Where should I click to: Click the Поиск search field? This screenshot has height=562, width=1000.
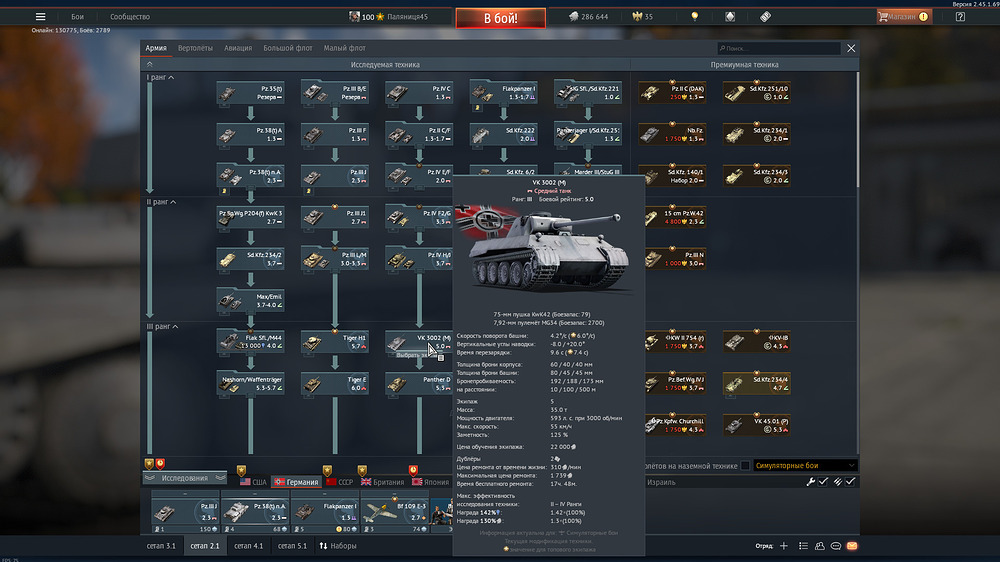[x=780, y=48]
